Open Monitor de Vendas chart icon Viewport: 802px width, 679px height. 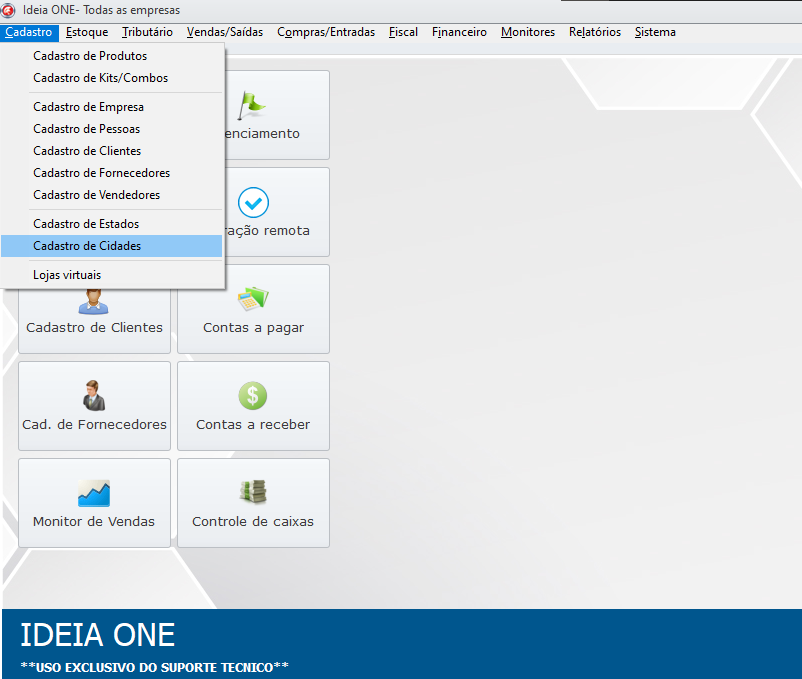point(94,493)
